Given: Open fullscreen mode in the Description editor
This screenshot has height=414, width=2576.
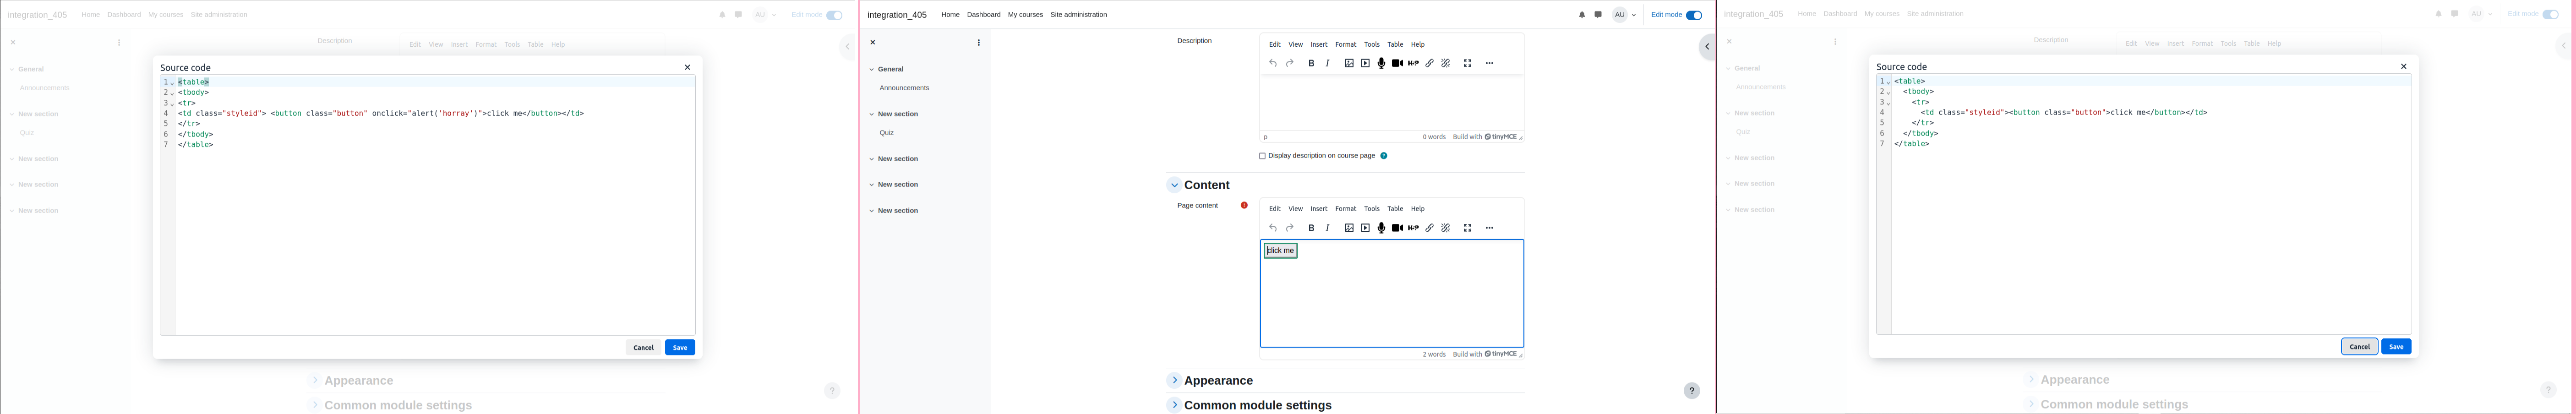Looking at the screenshot, I should pyautogui.click(x=1468, y=64).
